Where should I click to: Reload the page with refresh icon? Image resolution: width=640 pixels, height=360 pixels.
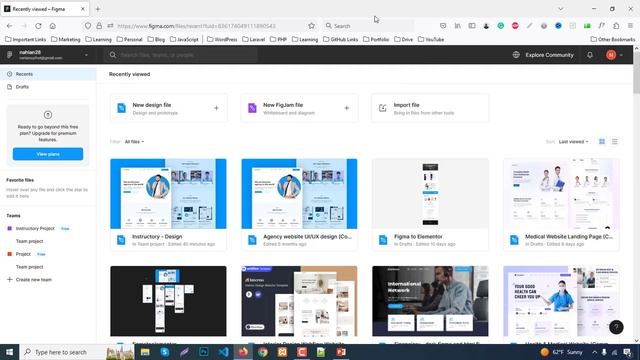(38, 26)
